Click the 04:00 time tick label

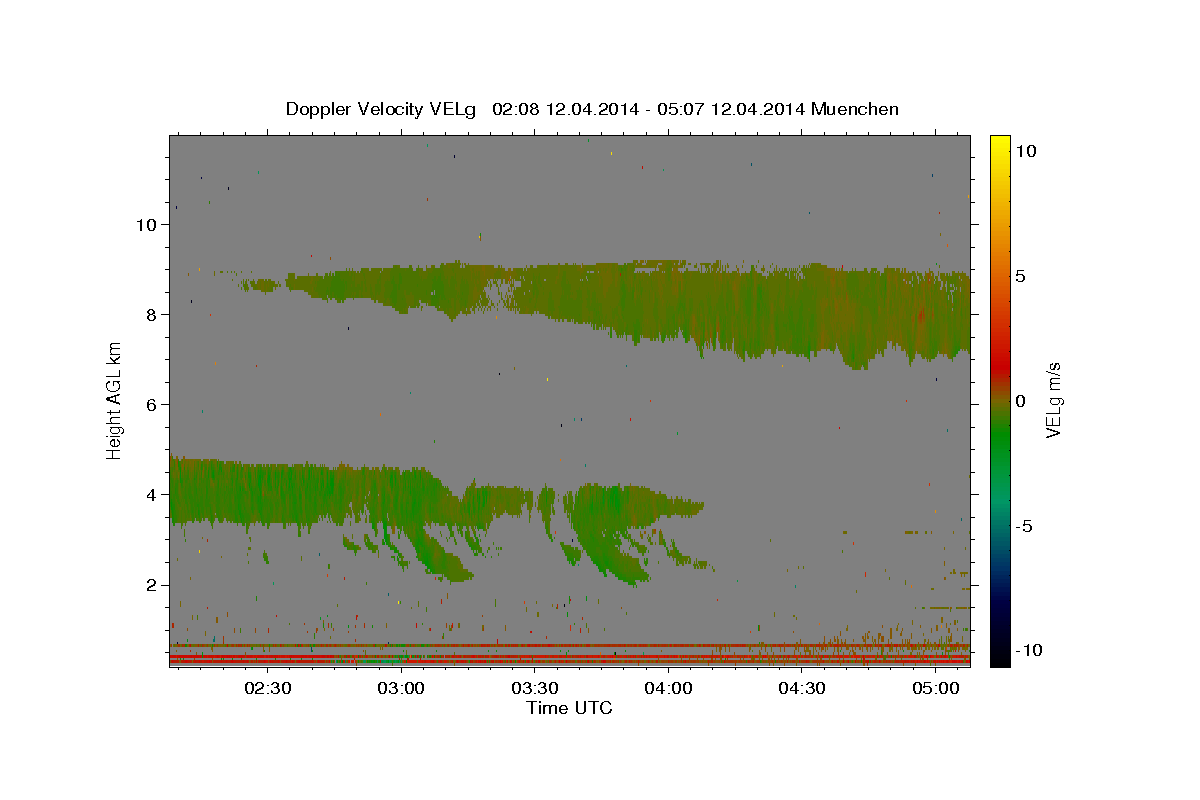point(668,689)
